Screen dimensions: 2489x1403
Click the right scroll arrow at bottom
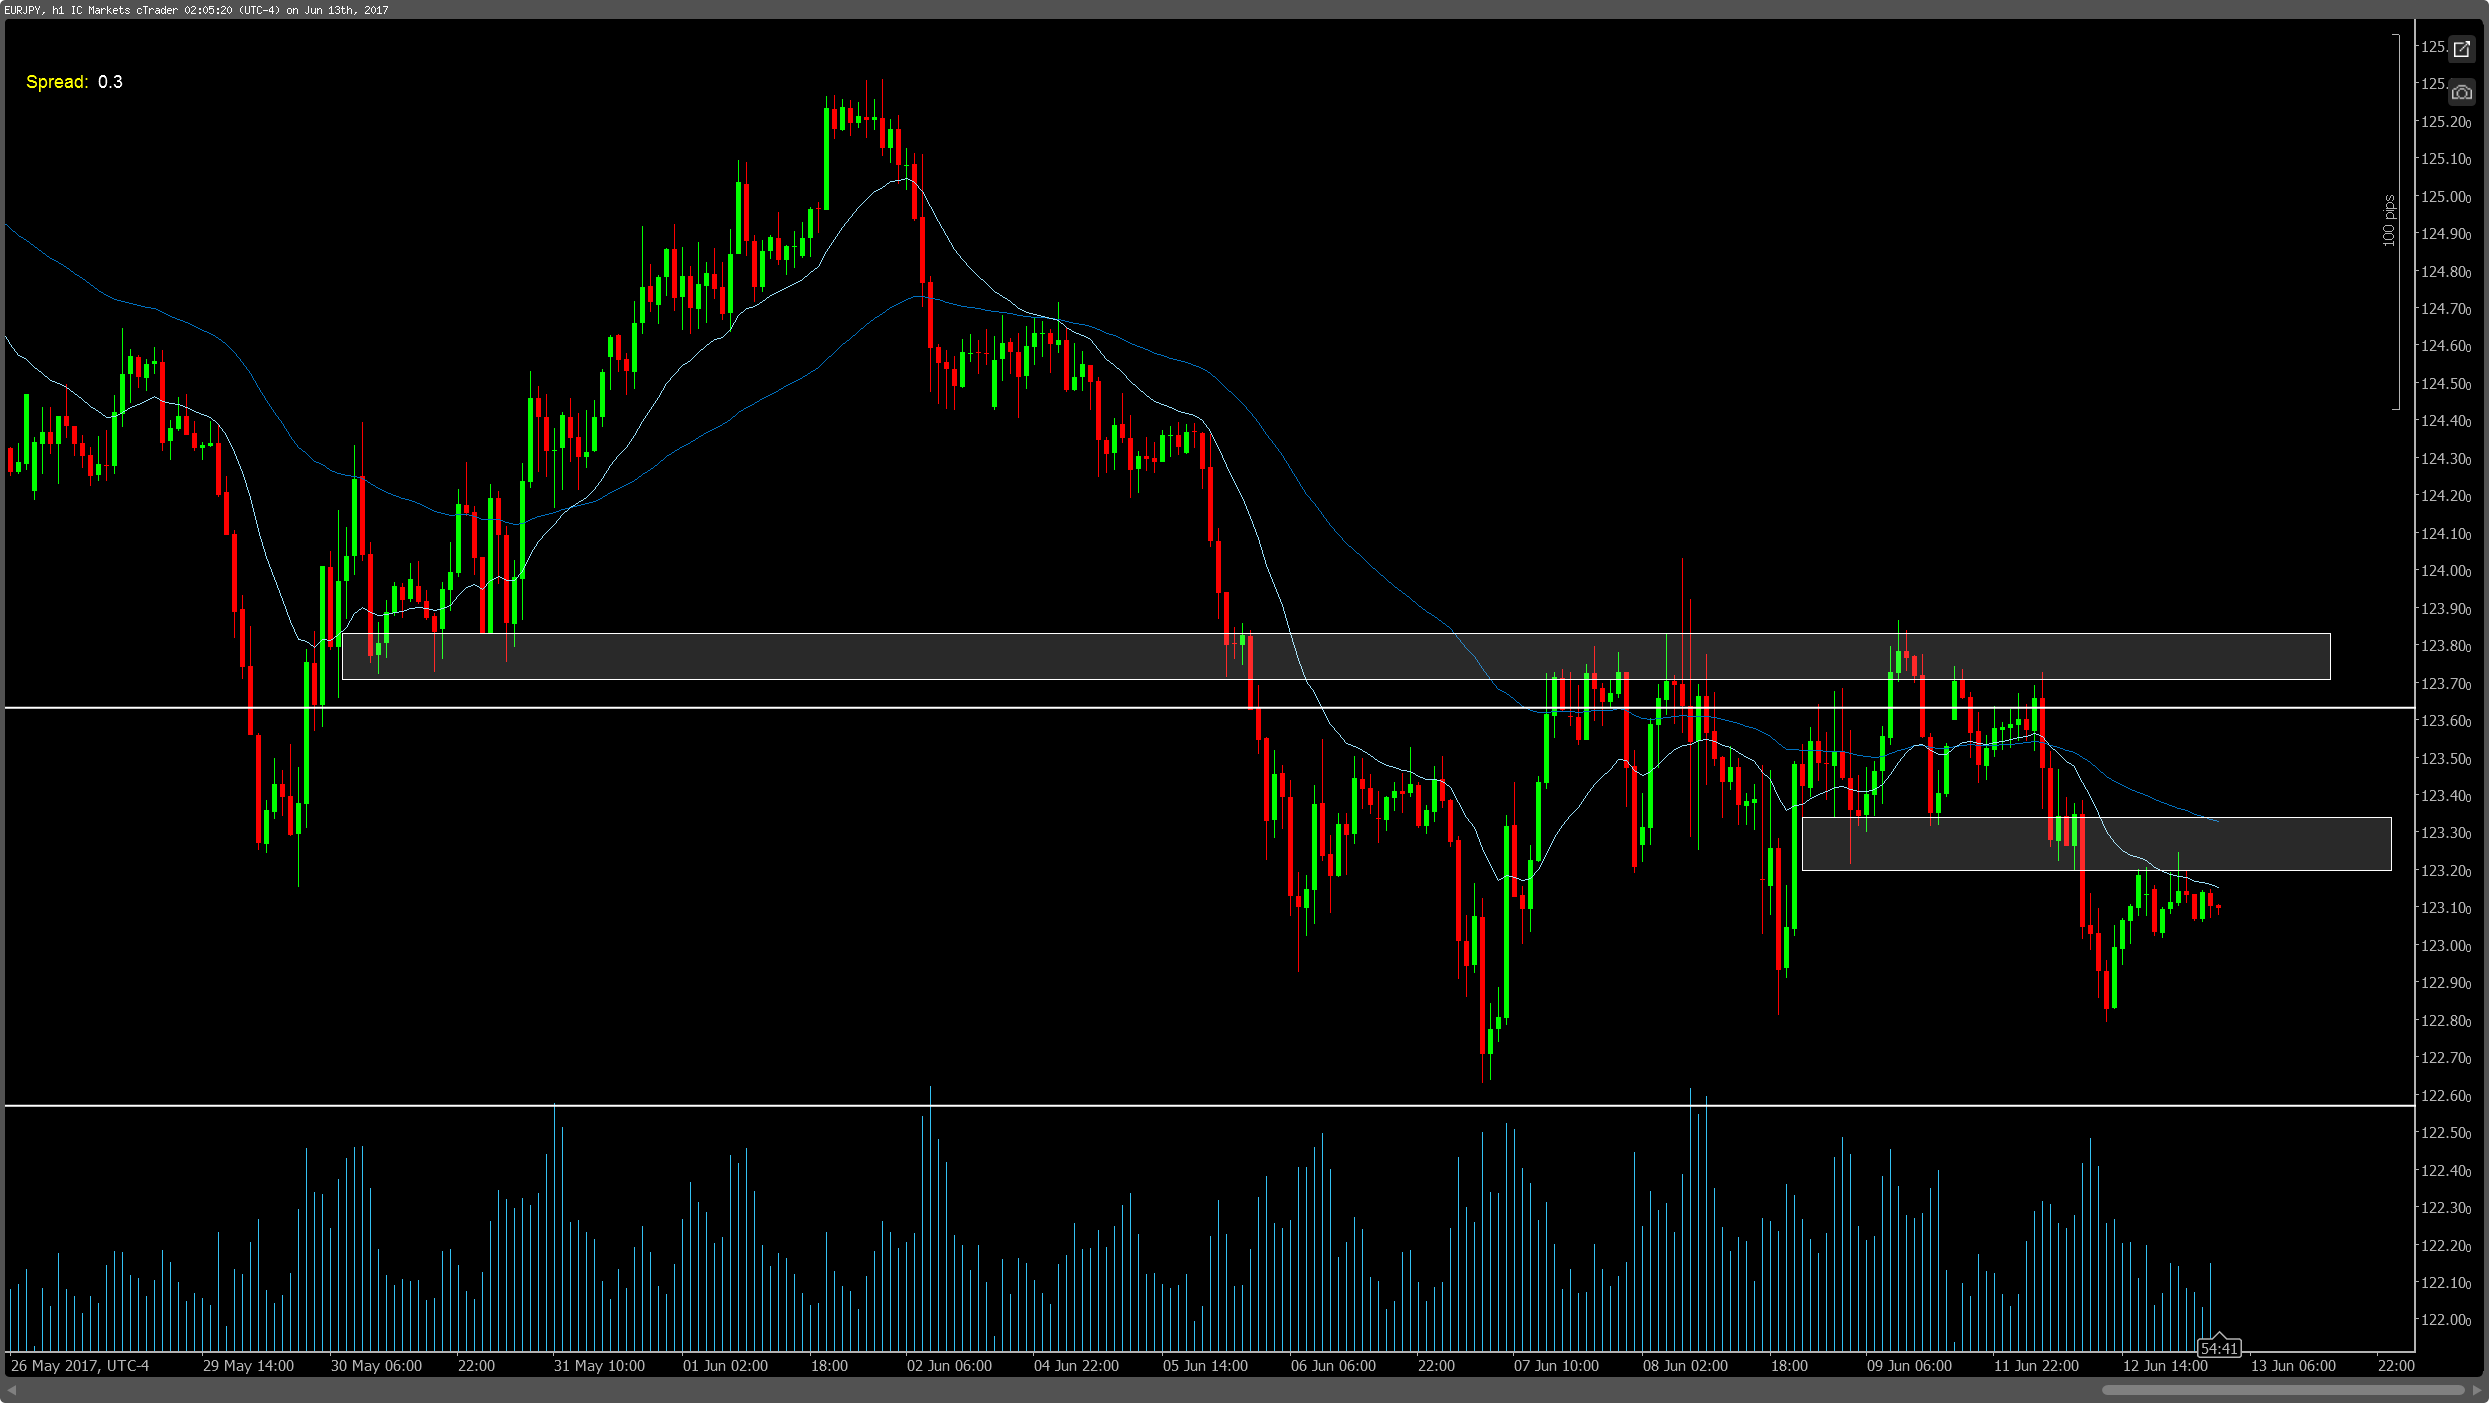click(2477, 1390)
